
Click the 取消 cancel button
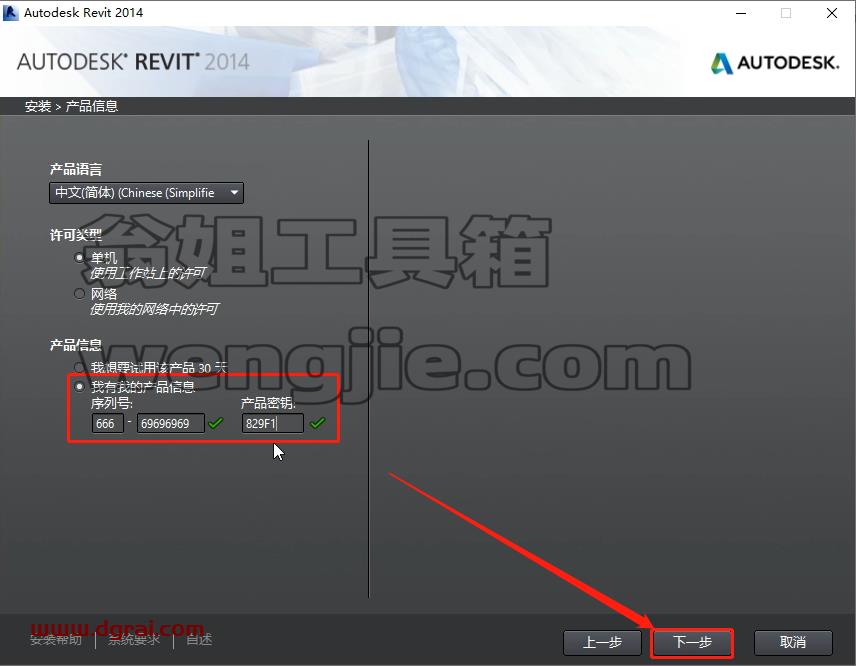click(x=793, y=643)
